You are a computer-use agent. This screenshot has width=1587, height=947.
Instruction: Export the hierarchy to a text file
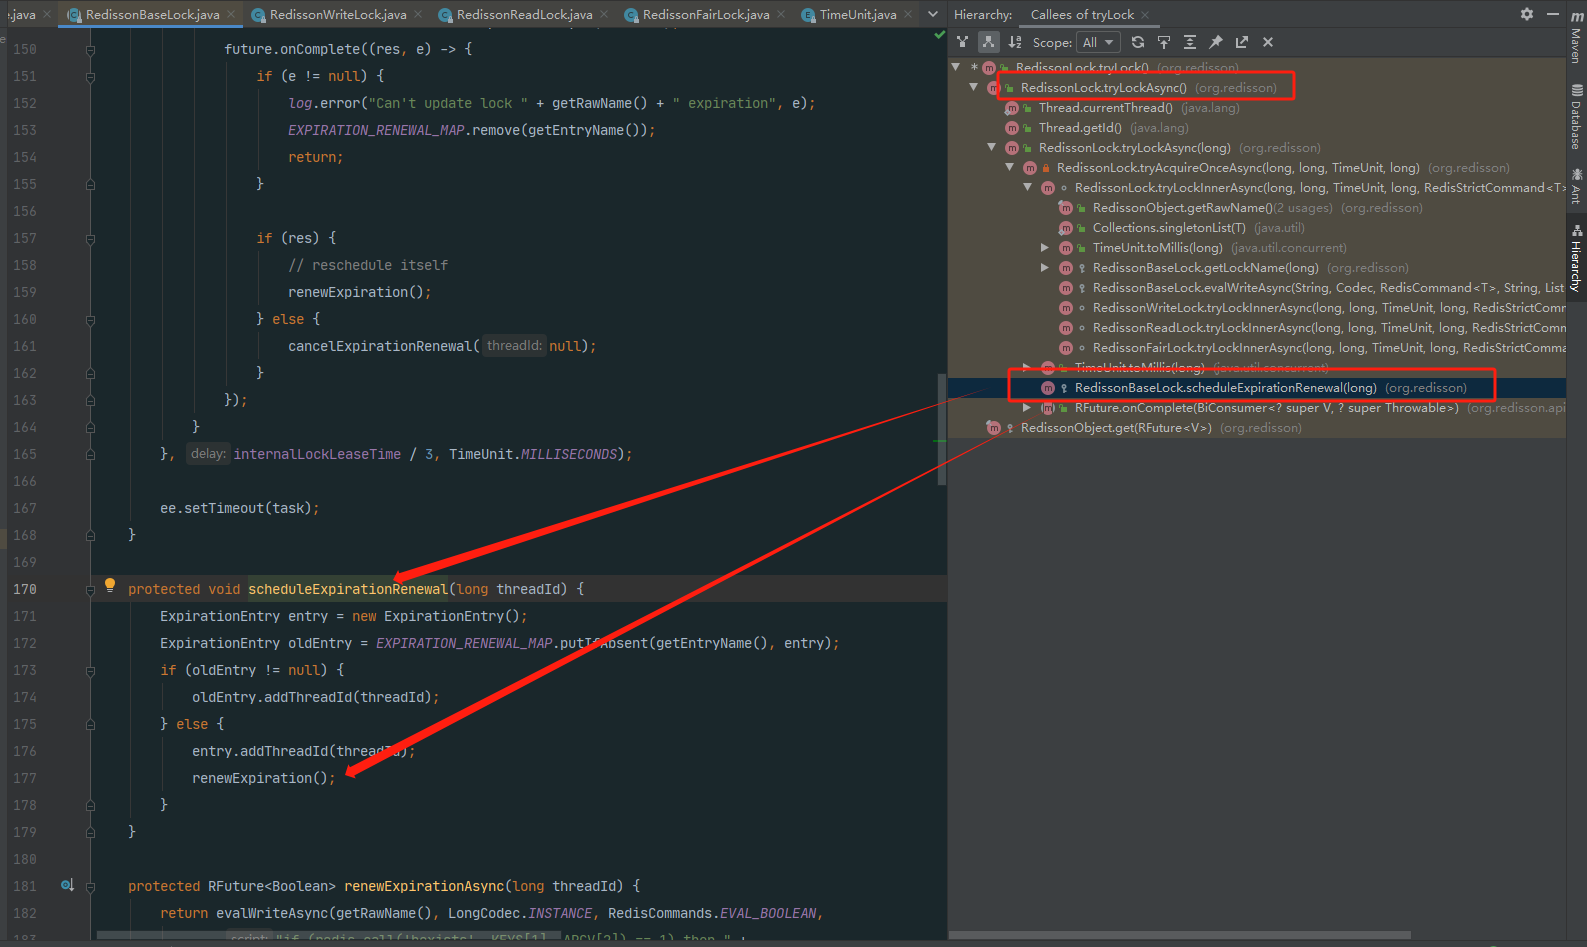click(1242, 42)
